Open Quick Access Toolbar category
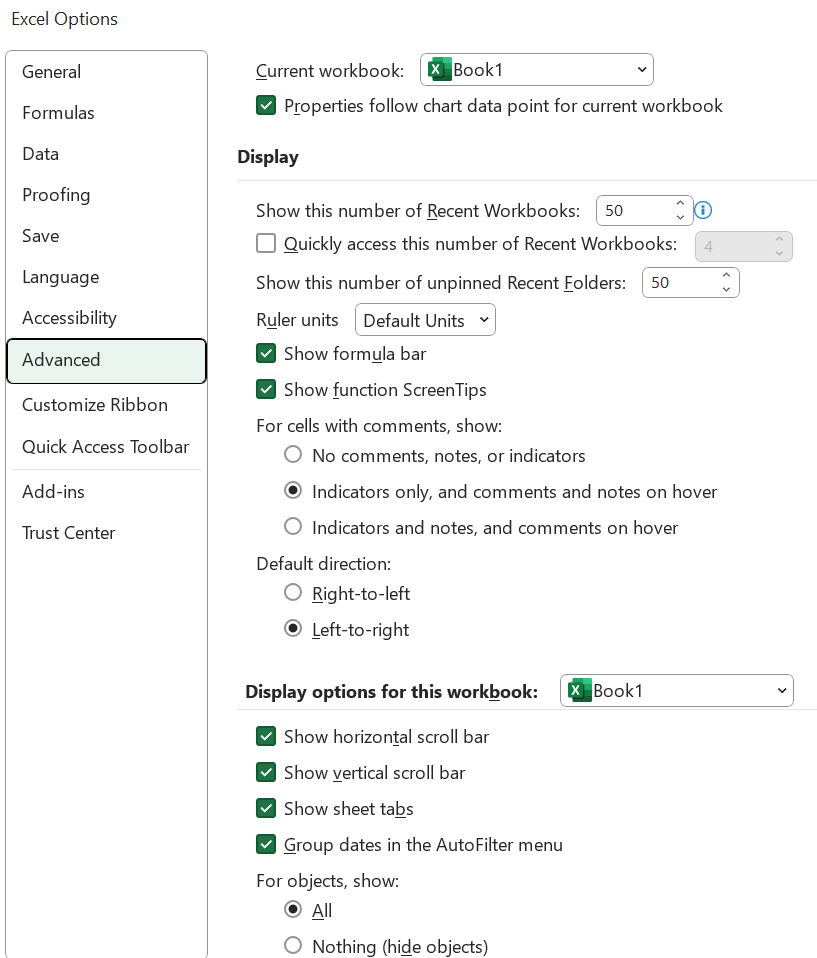Viewport: 817px width, 958px height. click(x=106, y=447)
